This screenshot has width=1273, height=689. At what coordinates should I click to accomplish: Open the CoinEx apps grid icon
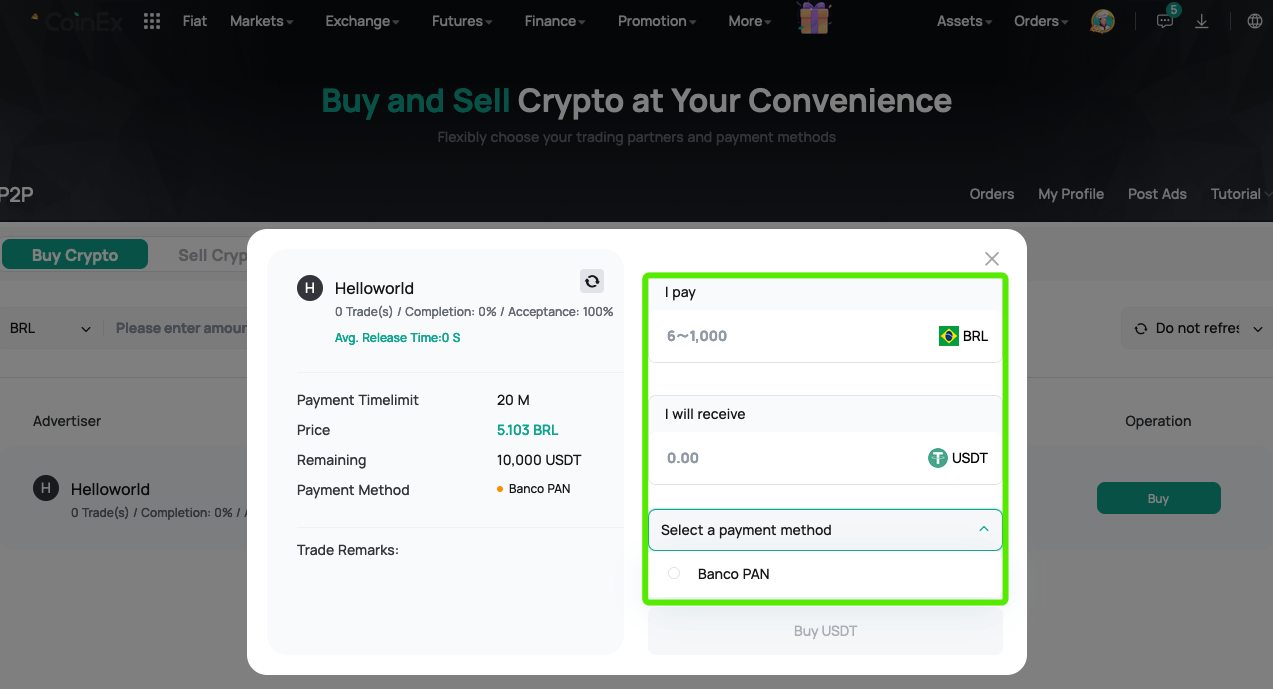click(151, 20)
